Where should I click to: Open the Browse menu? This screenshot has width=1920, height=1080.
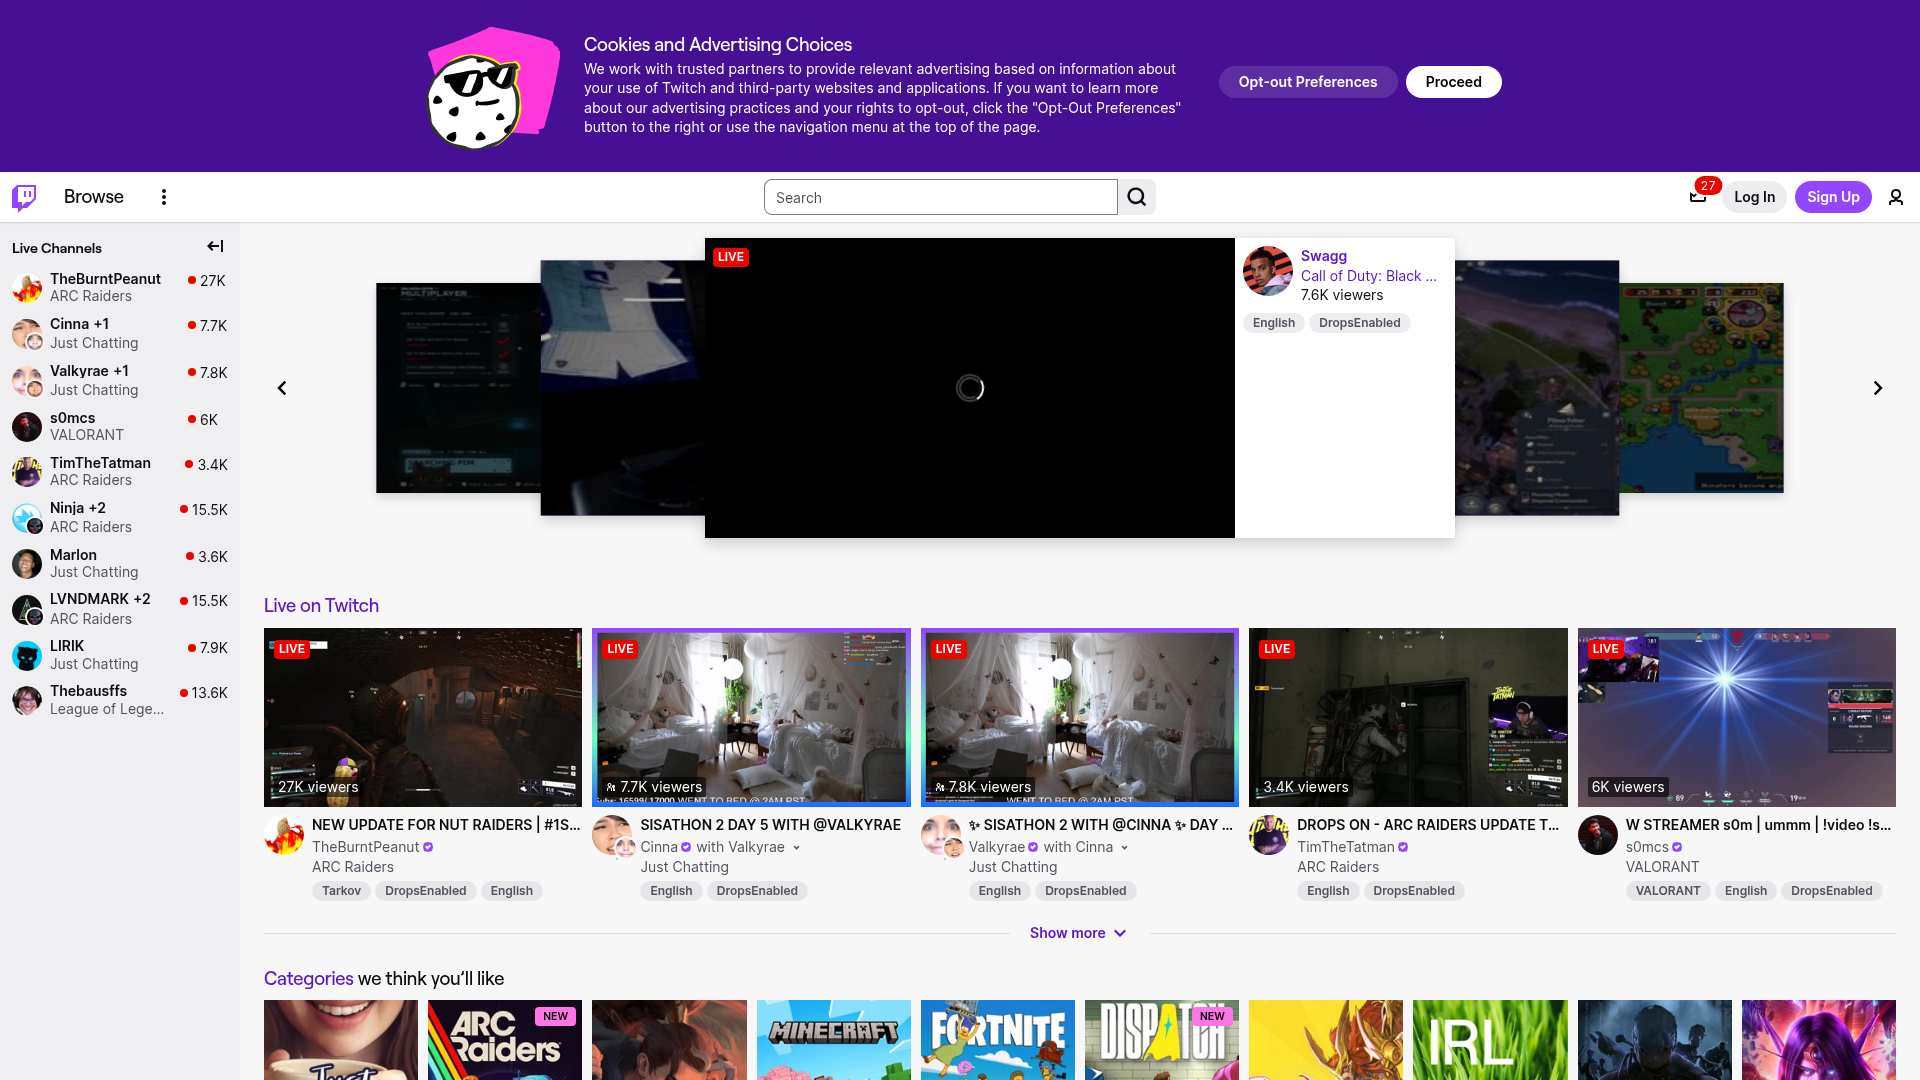point(93,197)
